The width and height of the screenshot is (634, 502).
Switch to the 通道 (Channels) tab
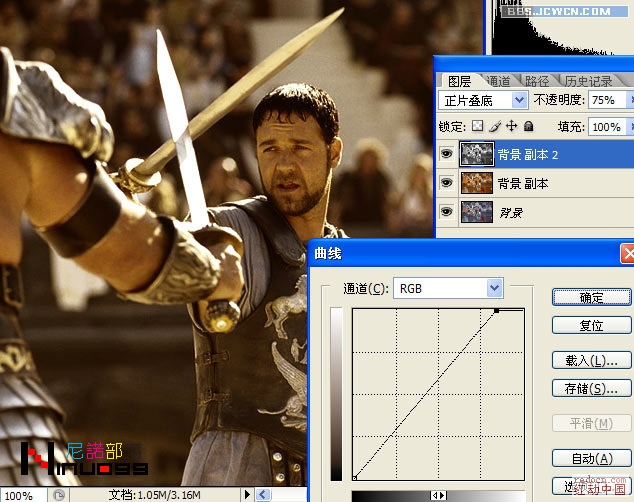(x=498, y=81)
